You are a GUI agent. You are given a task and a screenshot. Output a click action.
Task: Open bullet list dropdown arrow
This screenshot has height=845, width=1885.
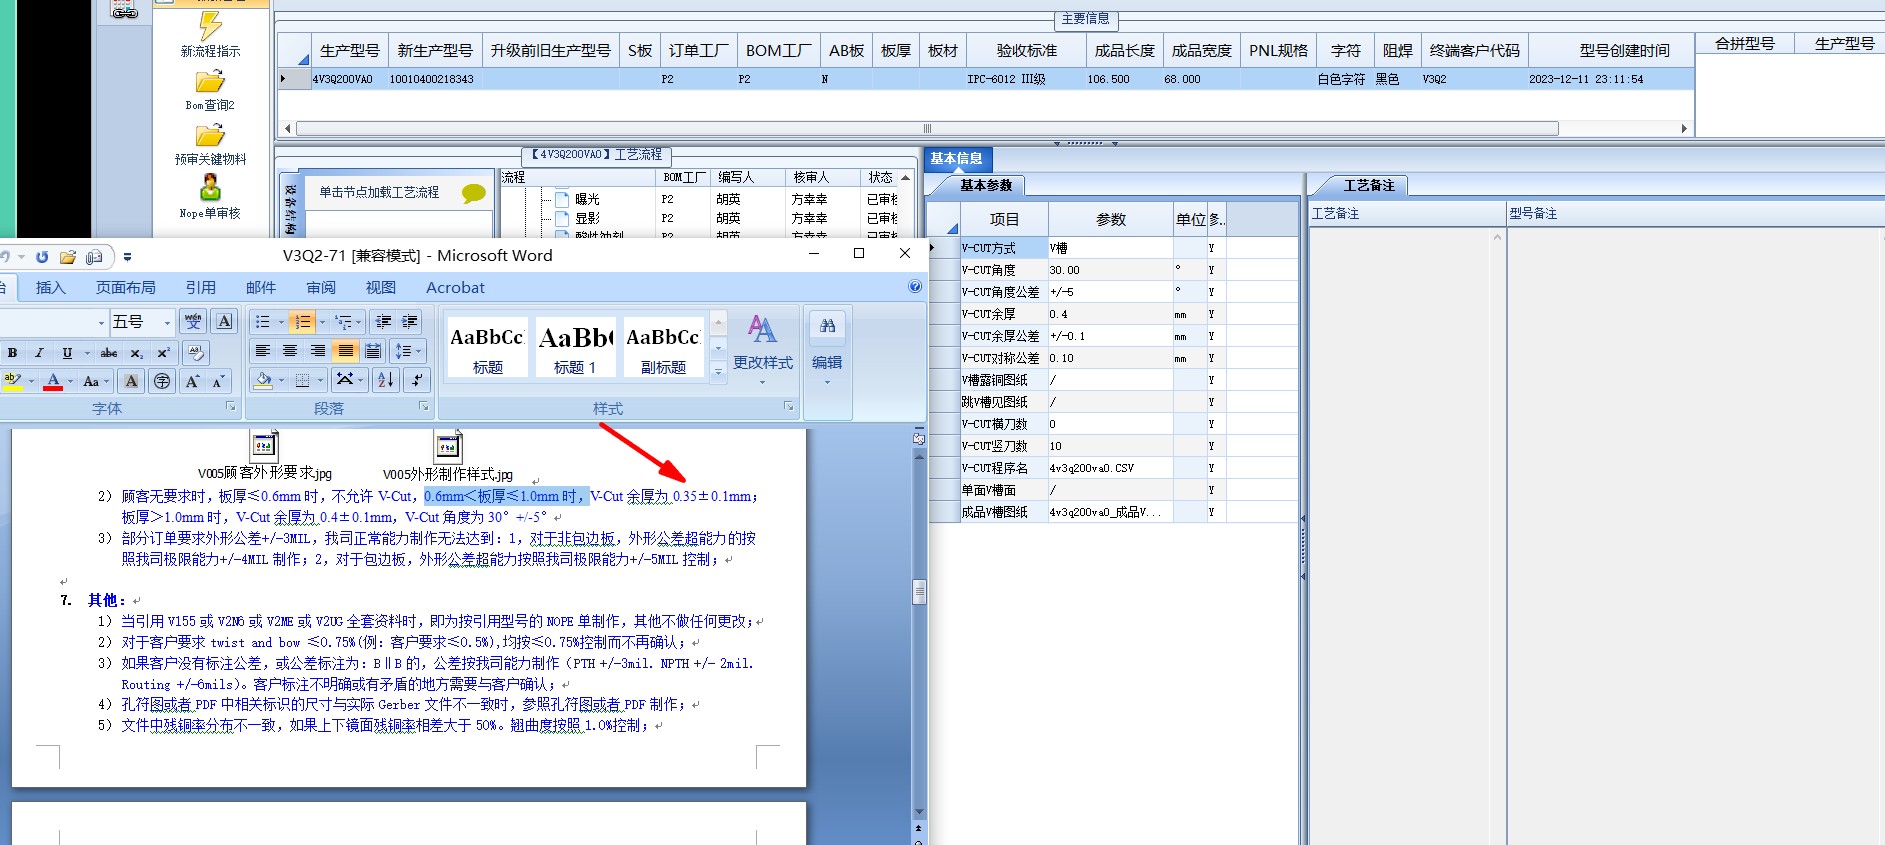(x=280, y=322)
